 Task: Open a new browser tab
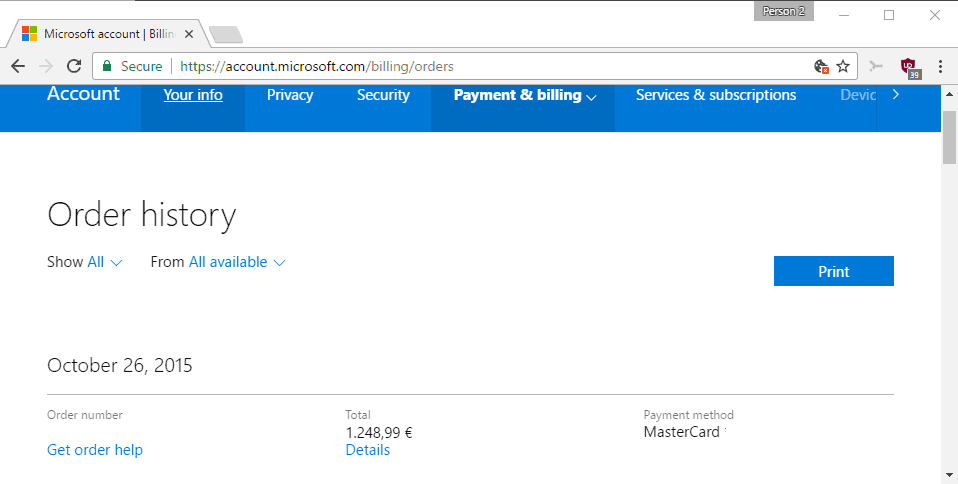point(225,35)
